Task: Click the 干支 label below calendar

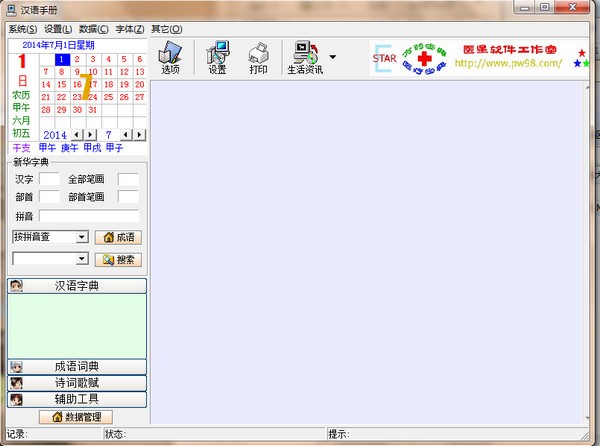Action: click(21, 148)
